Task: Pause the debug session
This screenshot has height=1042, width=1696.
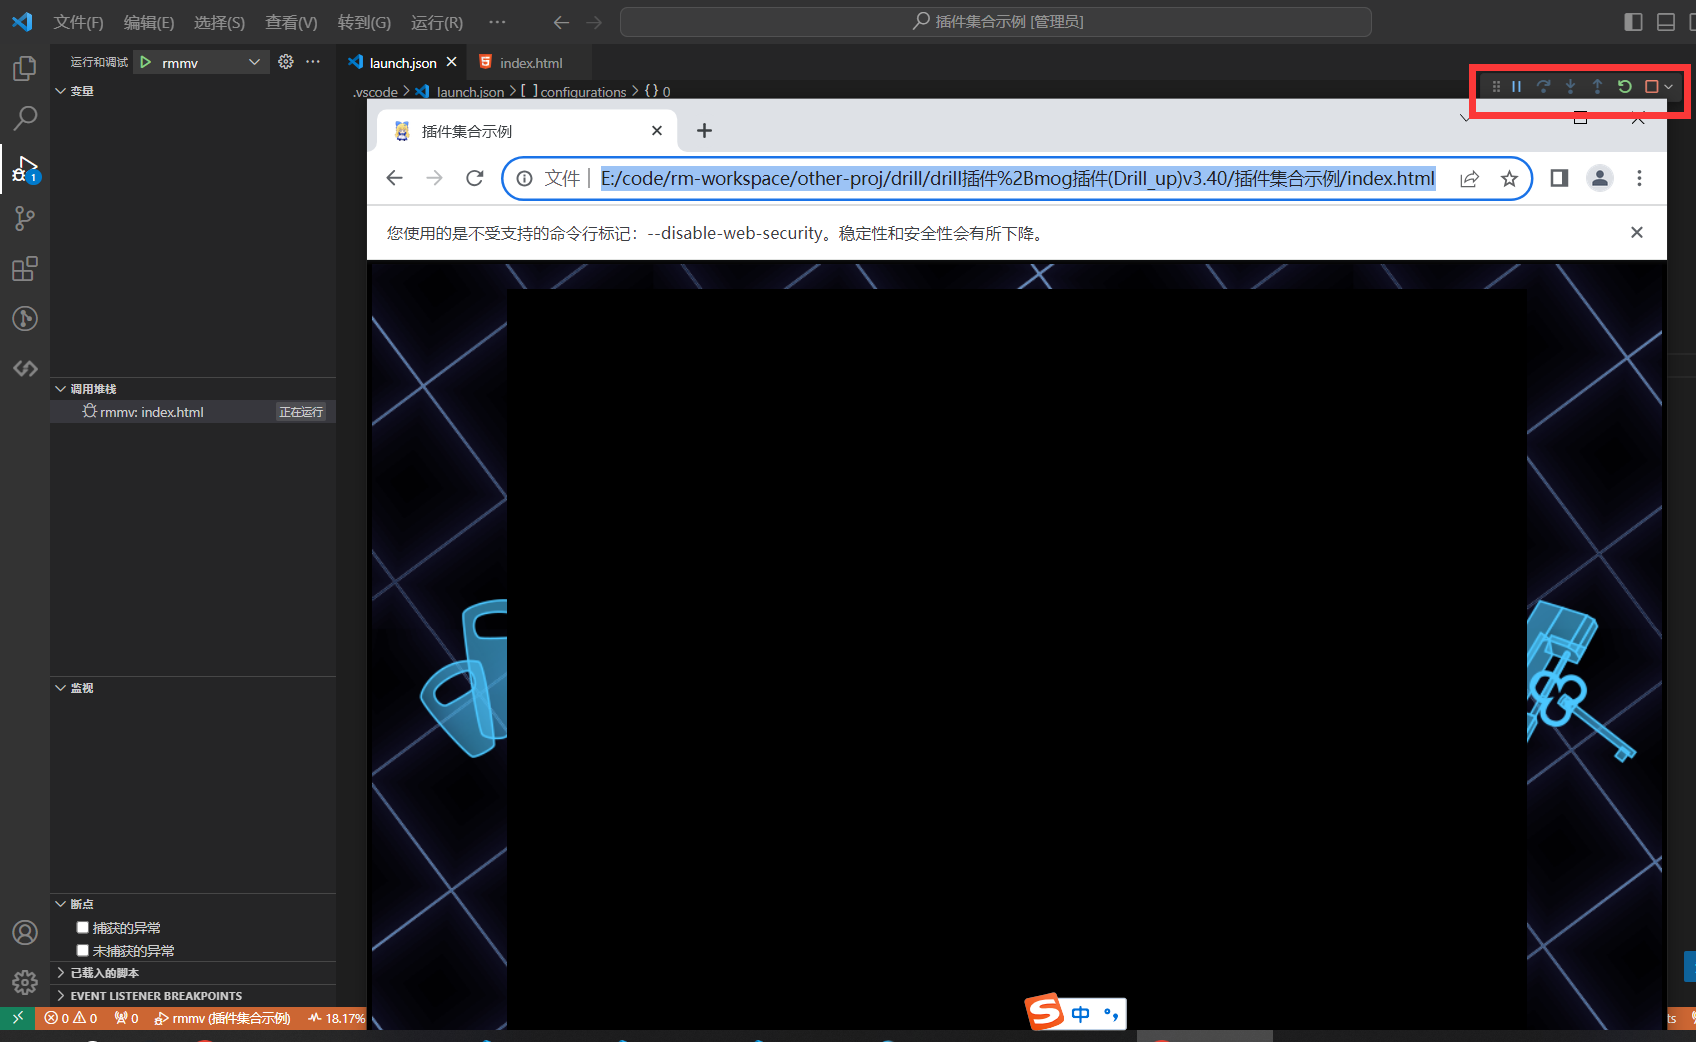Action: pos(1517,87)
